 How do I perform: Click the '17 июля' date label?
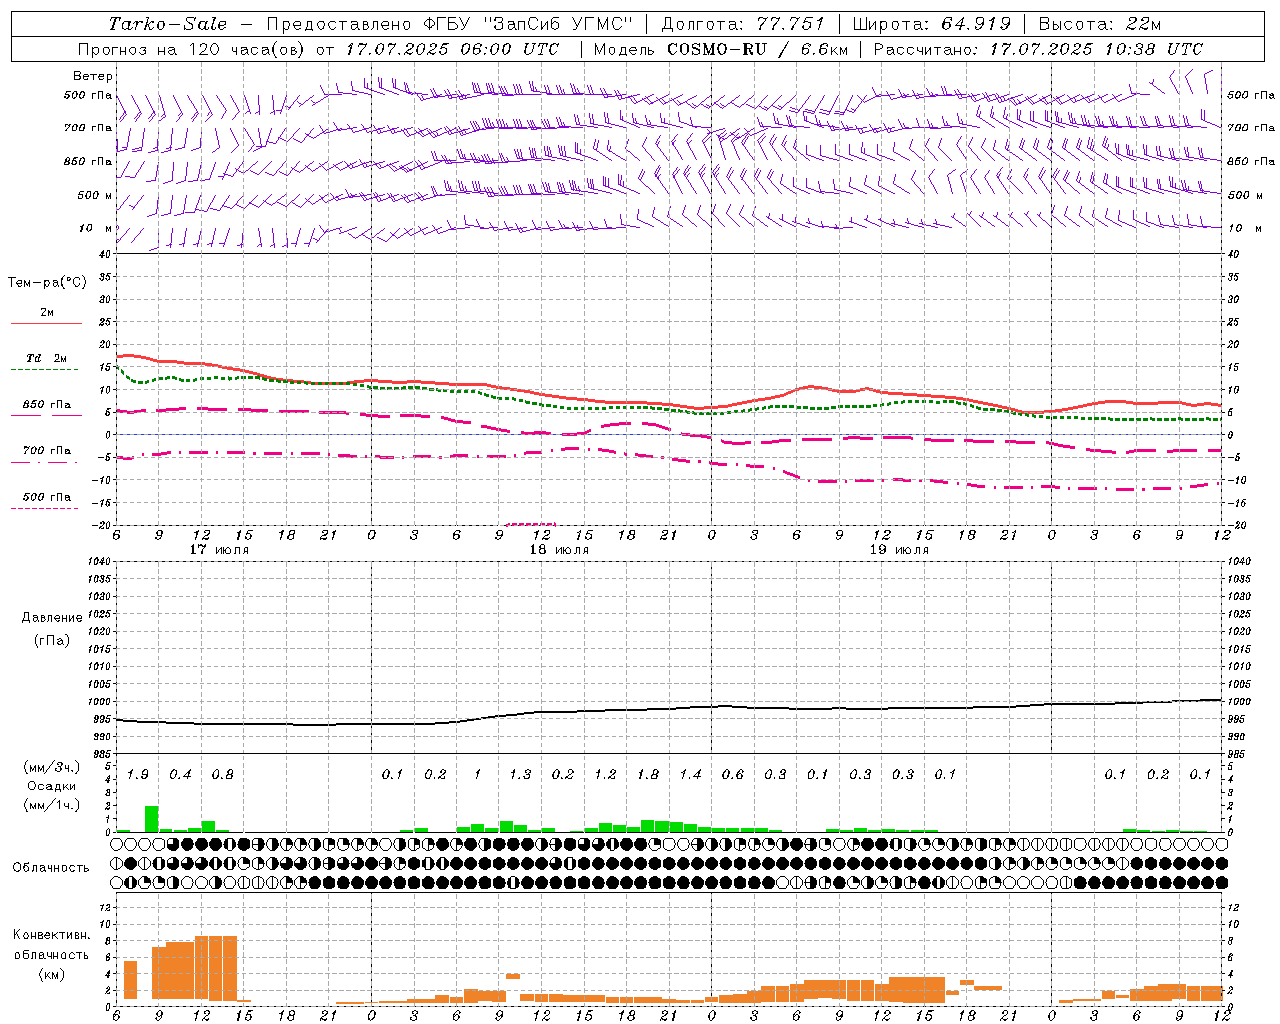click(x=220, y=550)
